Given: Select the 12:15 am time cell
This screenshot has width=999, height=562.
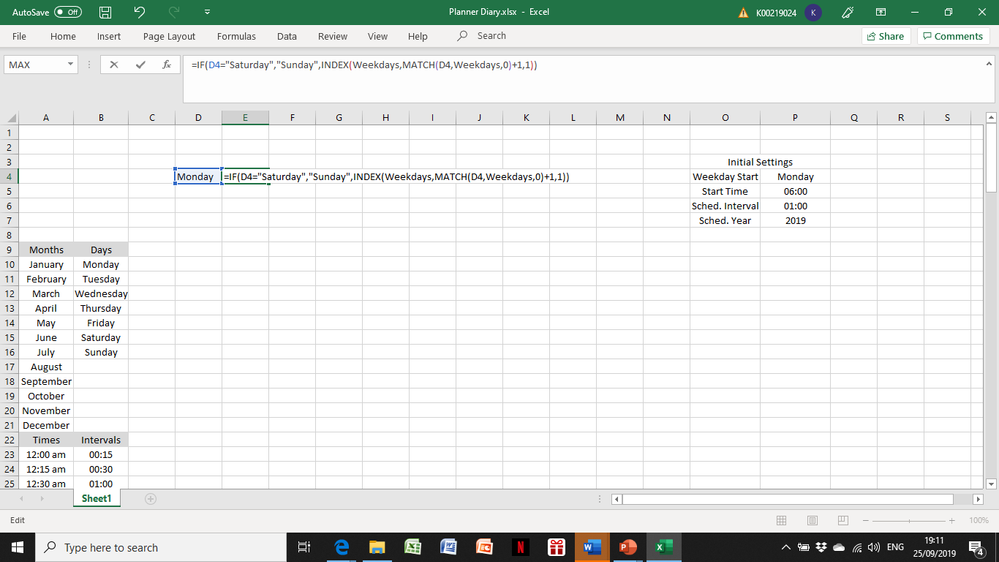Looking at the screenshot, I should 46,470.
